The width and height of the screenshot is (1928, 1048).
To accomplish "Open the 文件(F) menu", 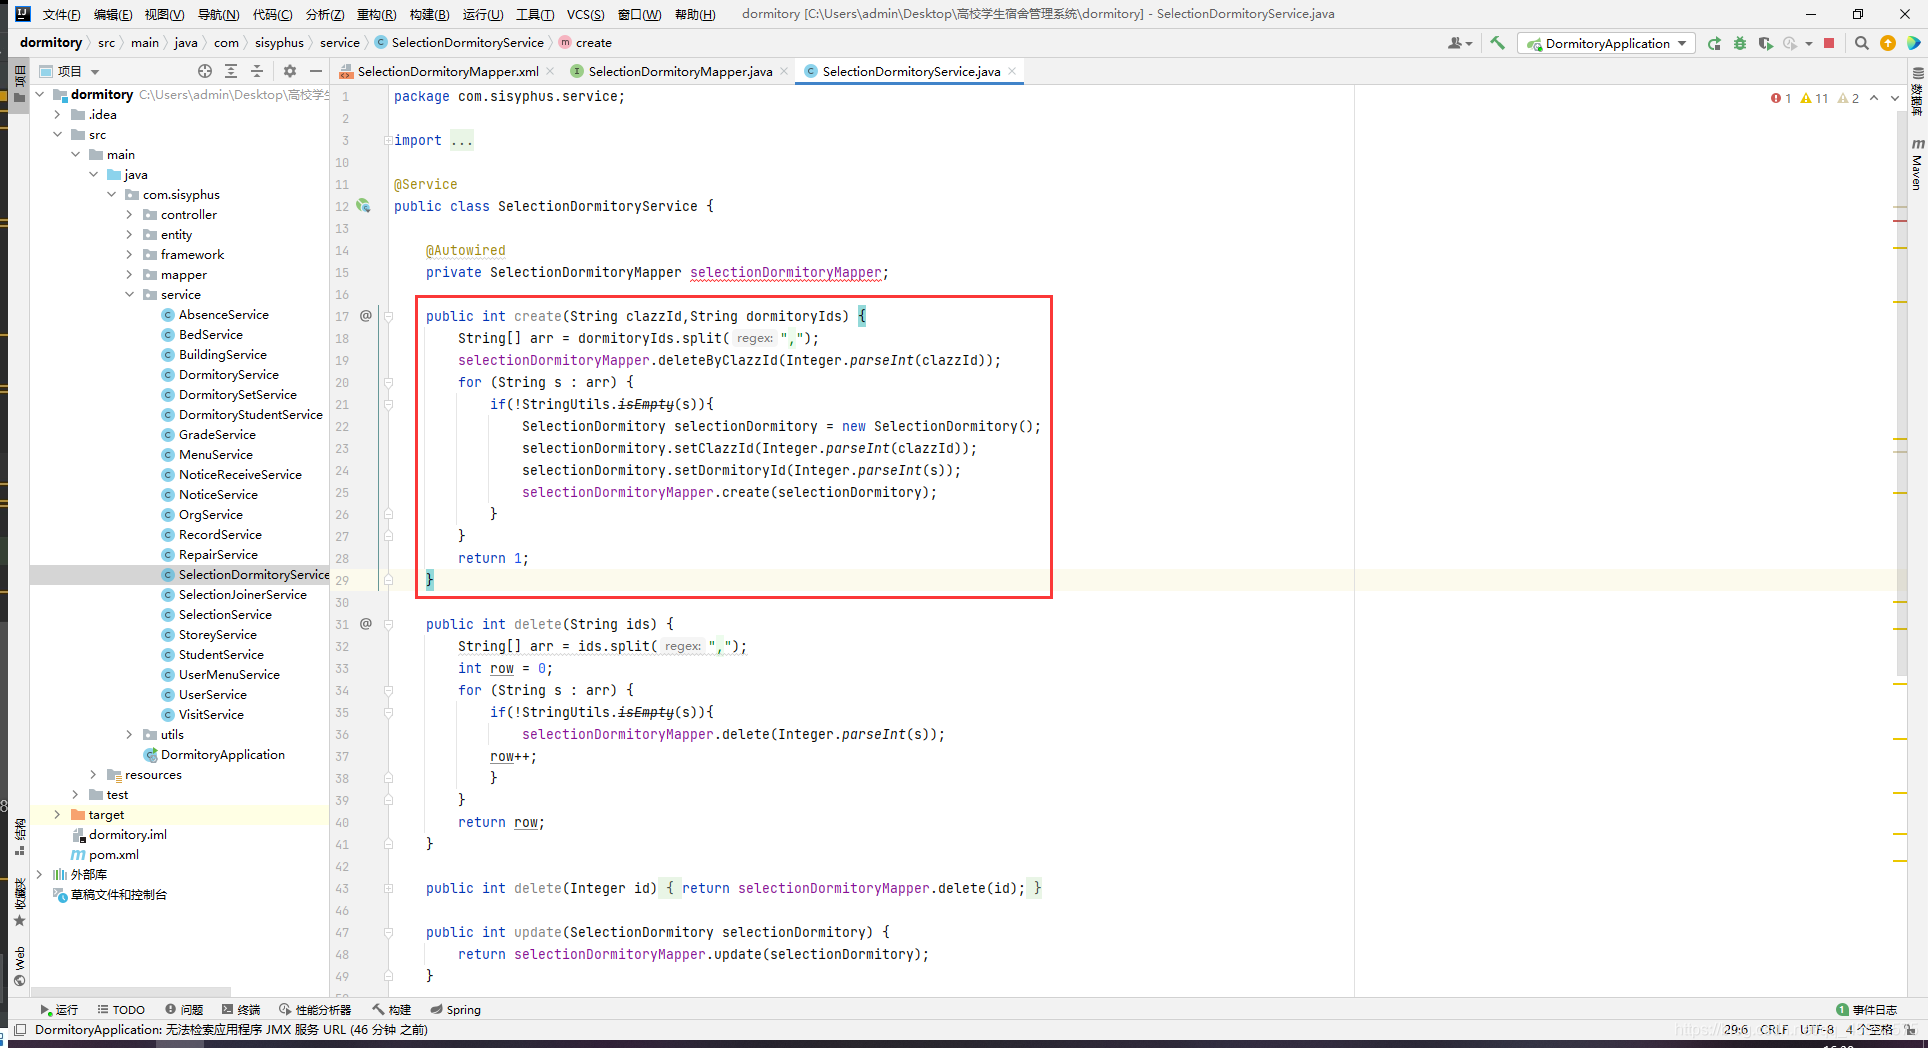I will pyautogui.click(x=62, y=14).
